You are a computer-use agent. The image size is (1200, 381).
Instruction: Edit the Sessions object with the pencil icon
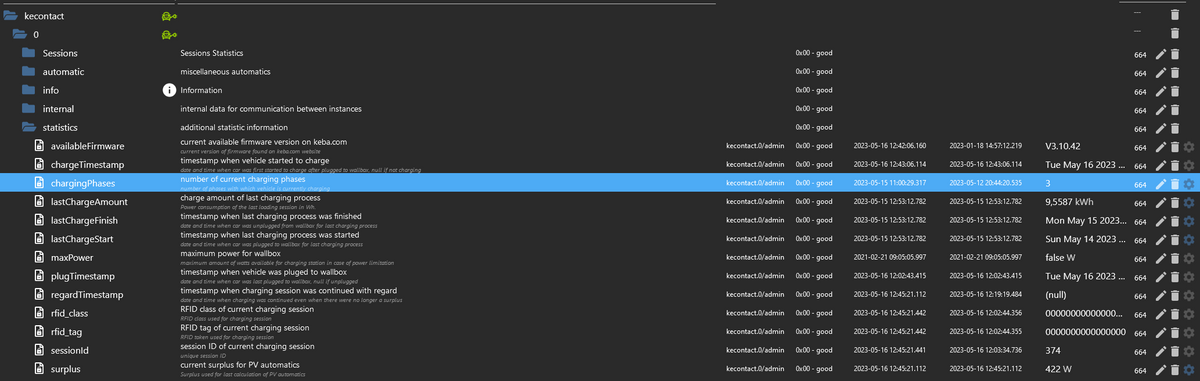[x=1161, y=54]
